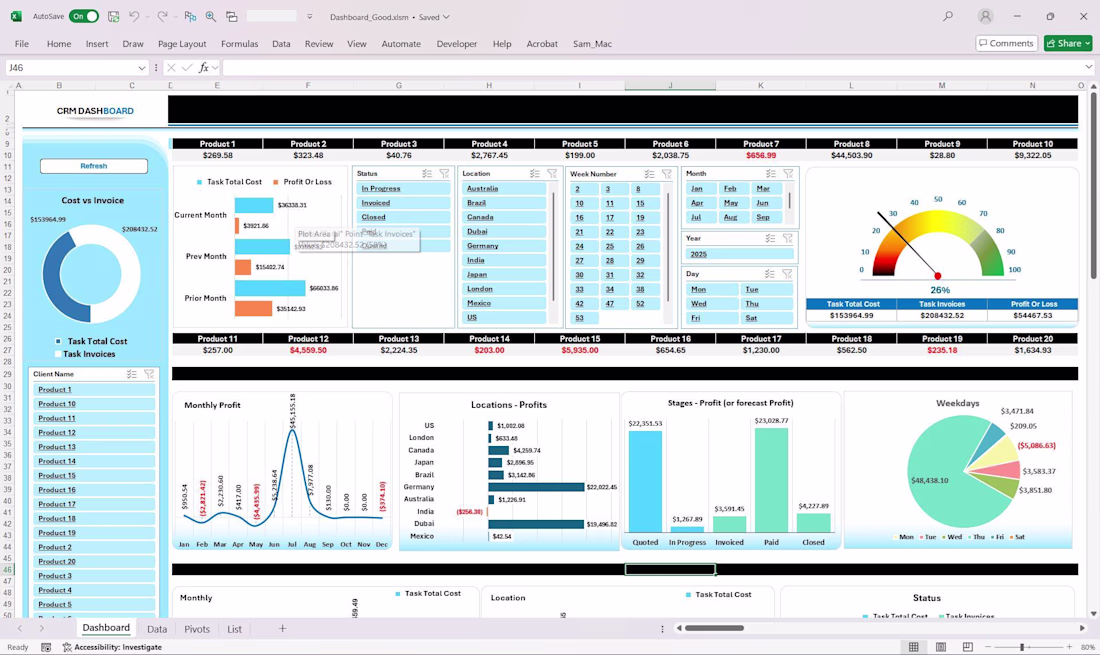The image size is (1100, 655).
Task: Toggle multi-select on the Day slicer
Action: pyautogui.click(x=770, y=274)
